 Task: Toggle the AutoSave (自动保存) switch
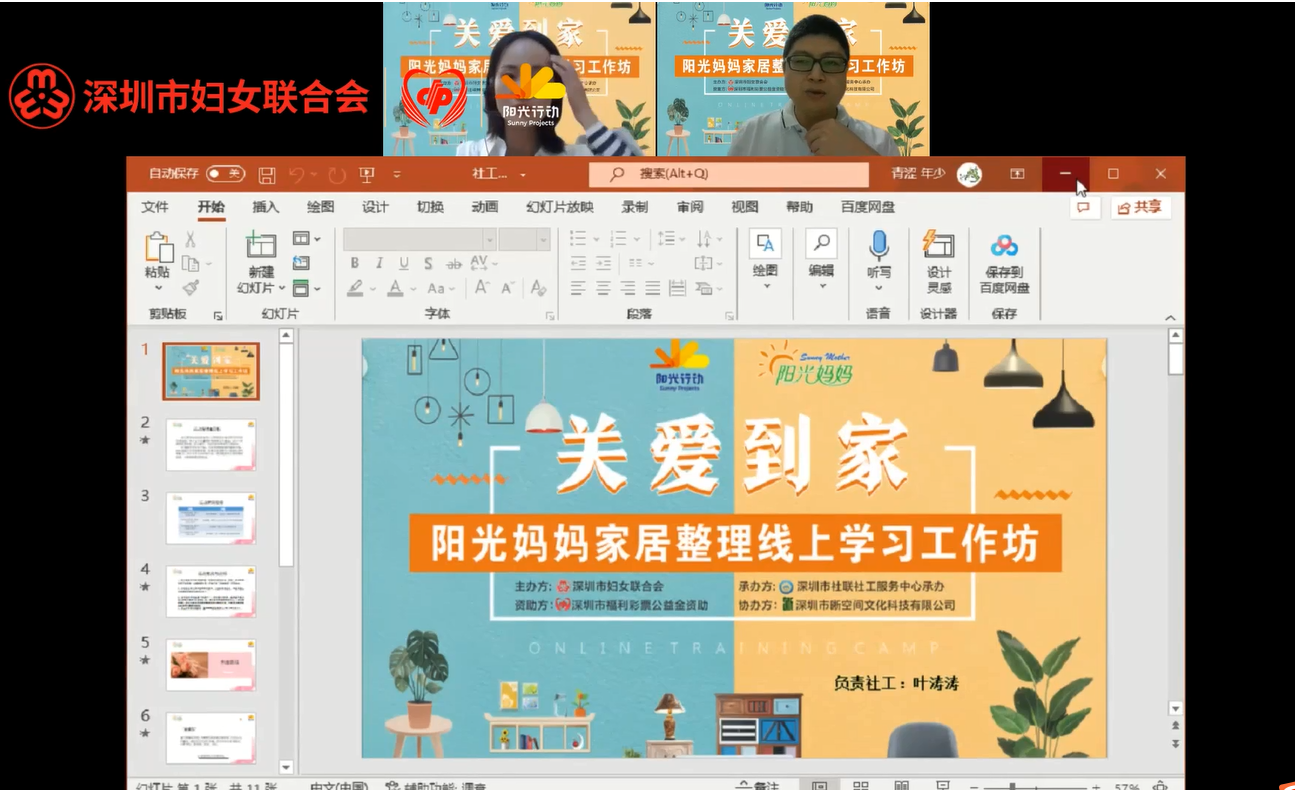[225, 174]
